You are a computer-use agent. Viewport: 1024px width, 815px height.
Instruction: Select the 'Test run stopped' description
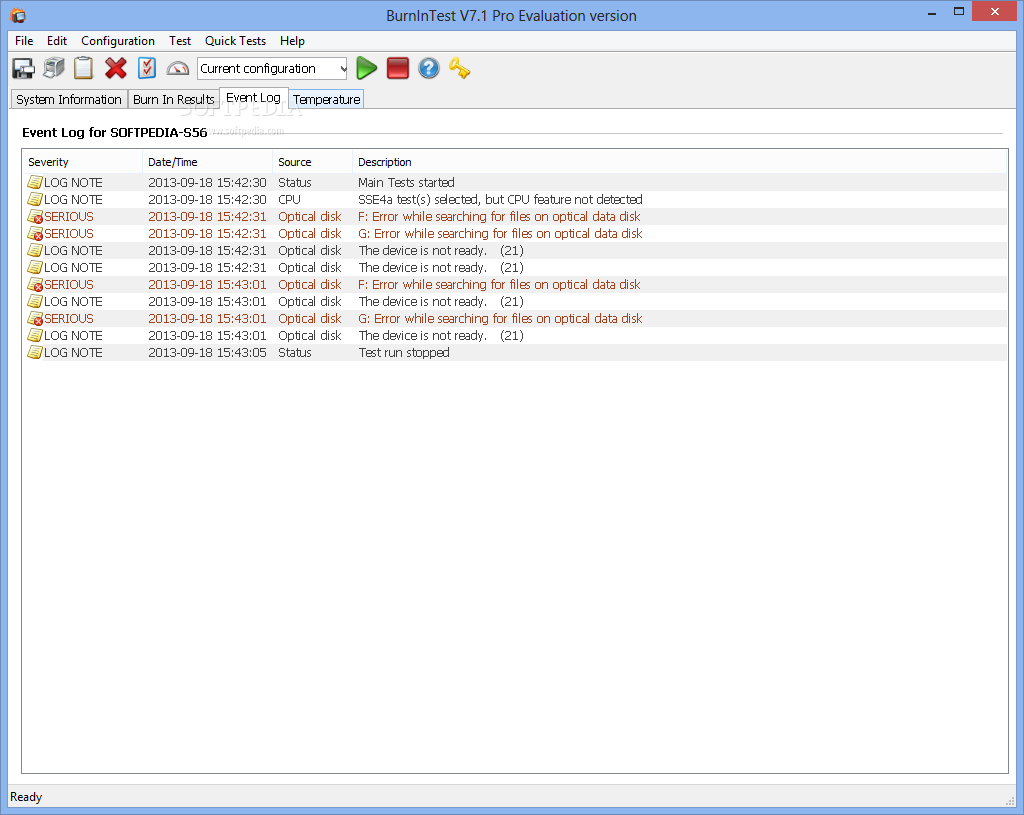click(x=404, y=353)
